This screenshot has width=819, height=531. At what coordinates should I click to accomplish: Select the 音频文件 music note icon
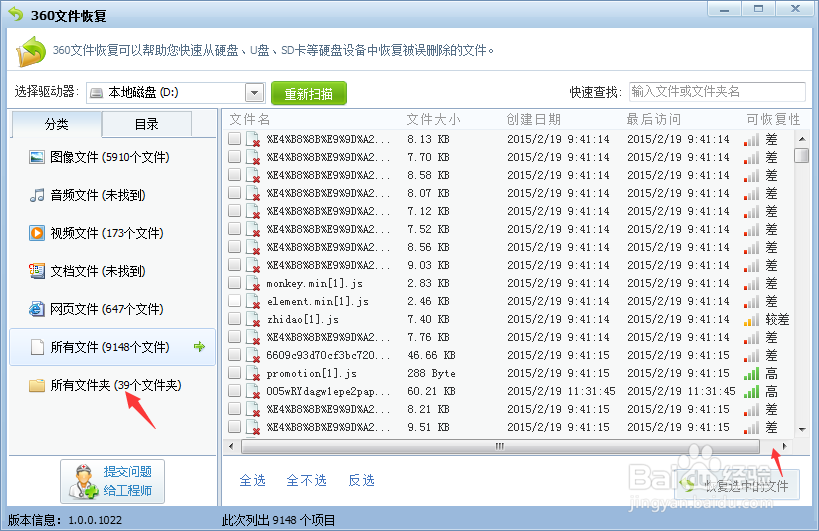[x=37, y=195]
